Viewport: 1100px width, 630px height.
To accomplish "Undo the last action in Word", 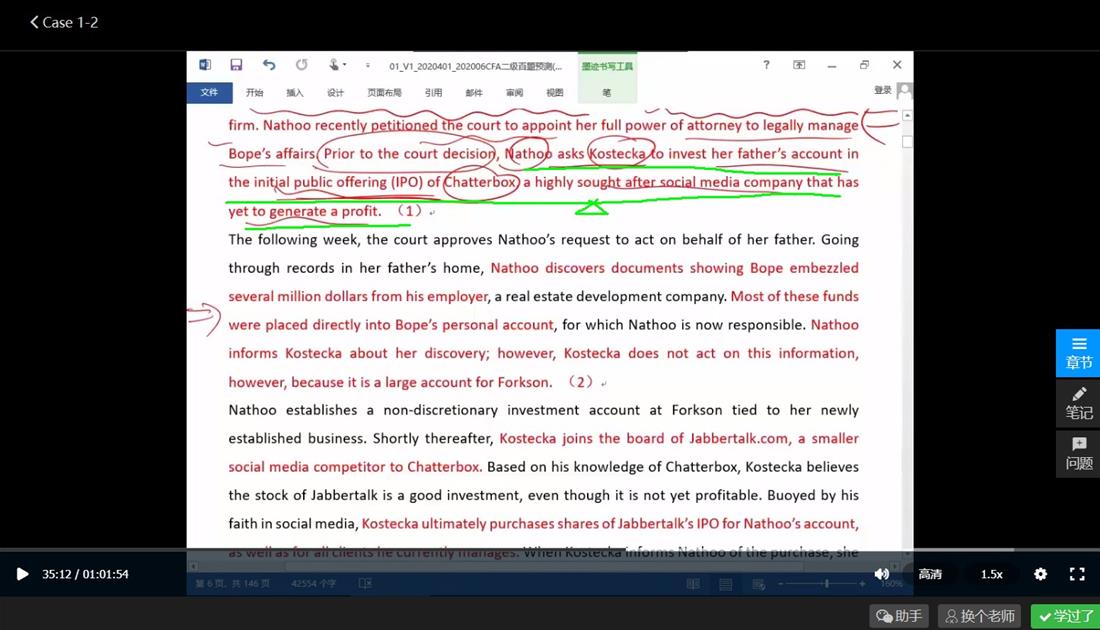I will coord(269,65).
